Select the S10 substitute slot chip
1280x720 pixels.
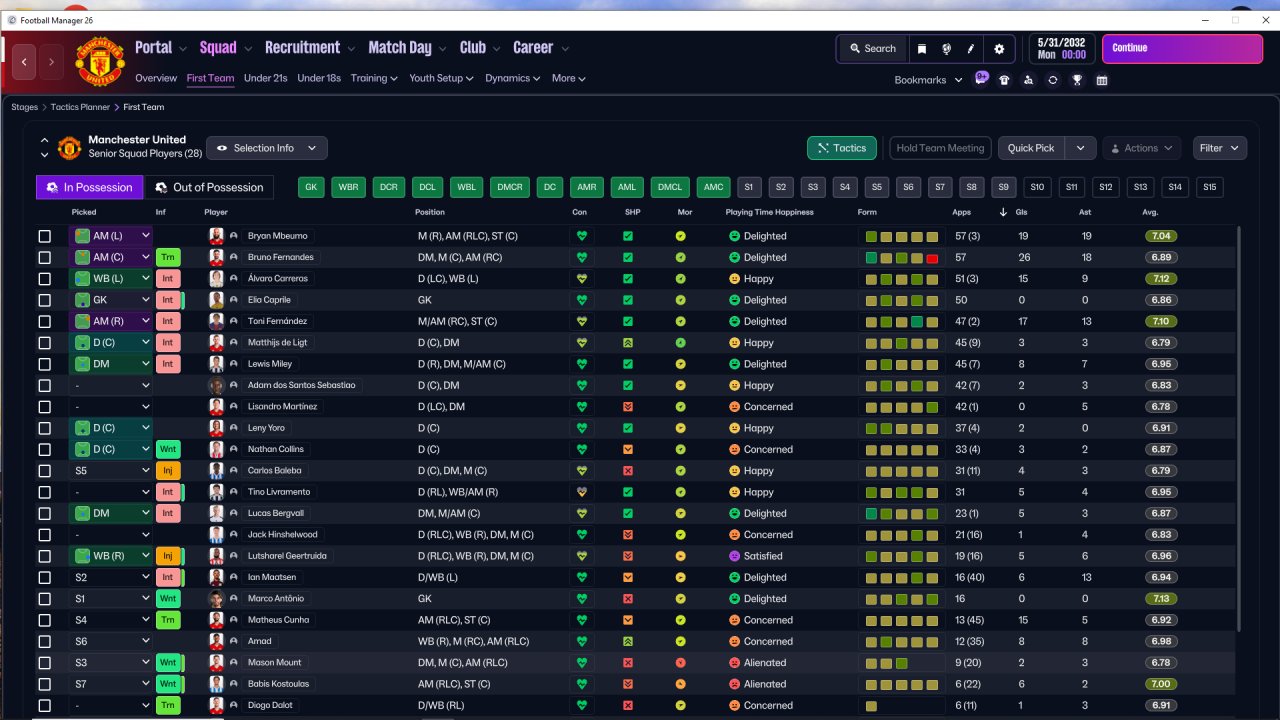coord(1037,187)
